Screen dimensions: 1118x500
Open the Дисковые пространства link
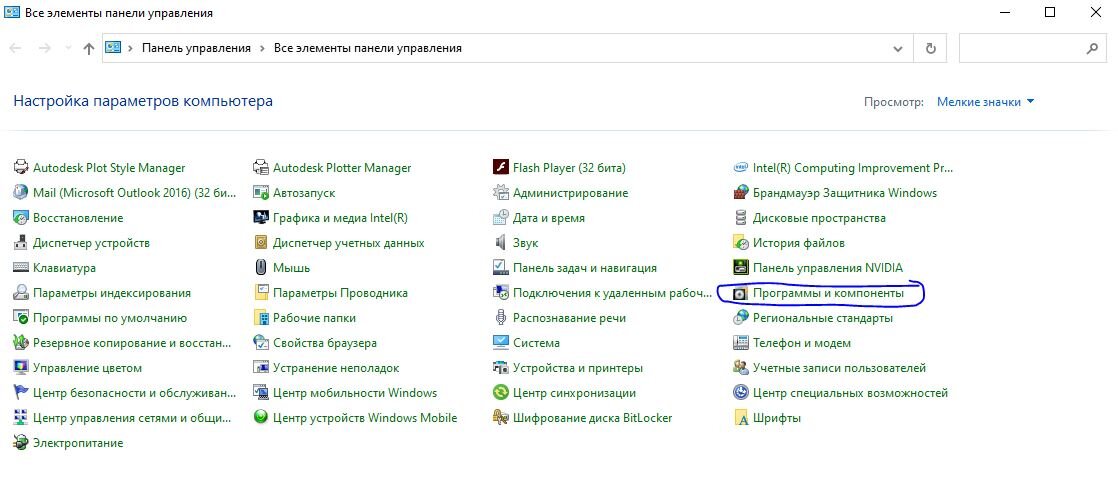[x=819, y=218]
